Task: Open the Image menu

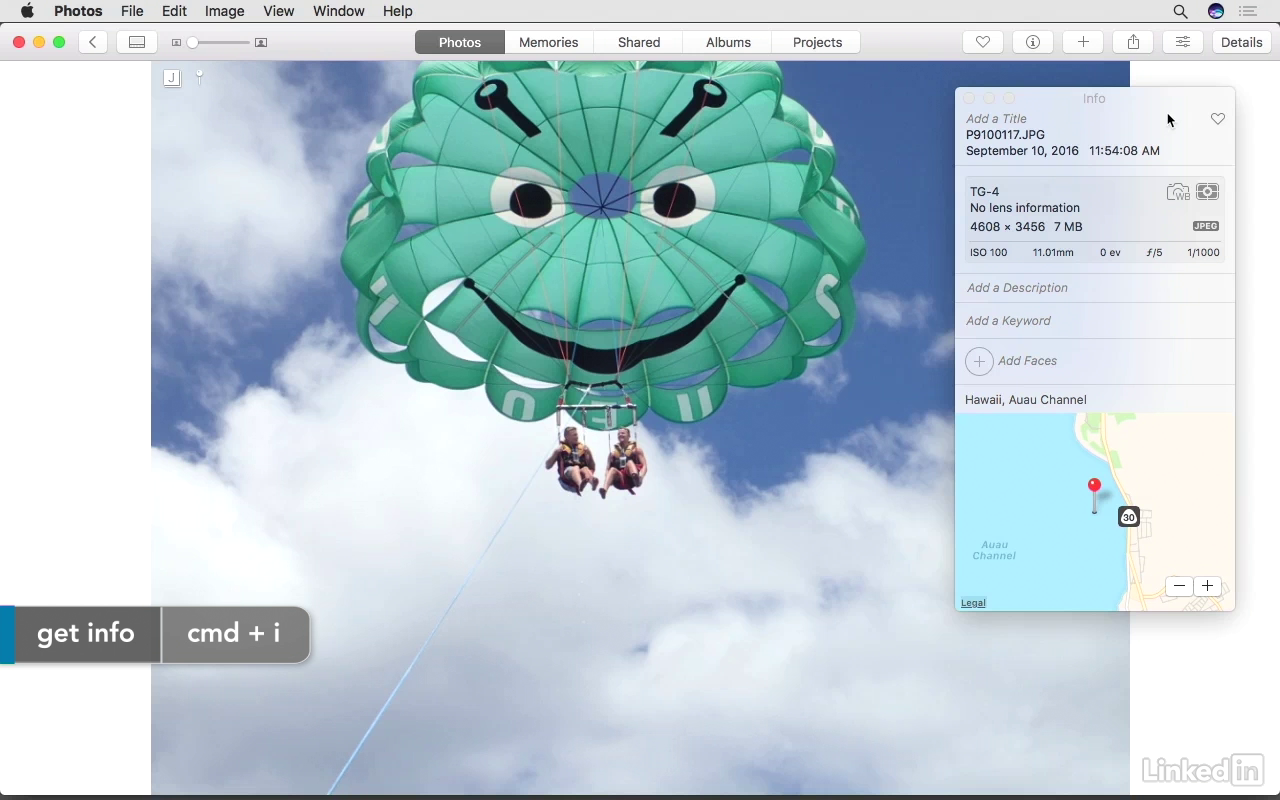Action: pos(224,11)
